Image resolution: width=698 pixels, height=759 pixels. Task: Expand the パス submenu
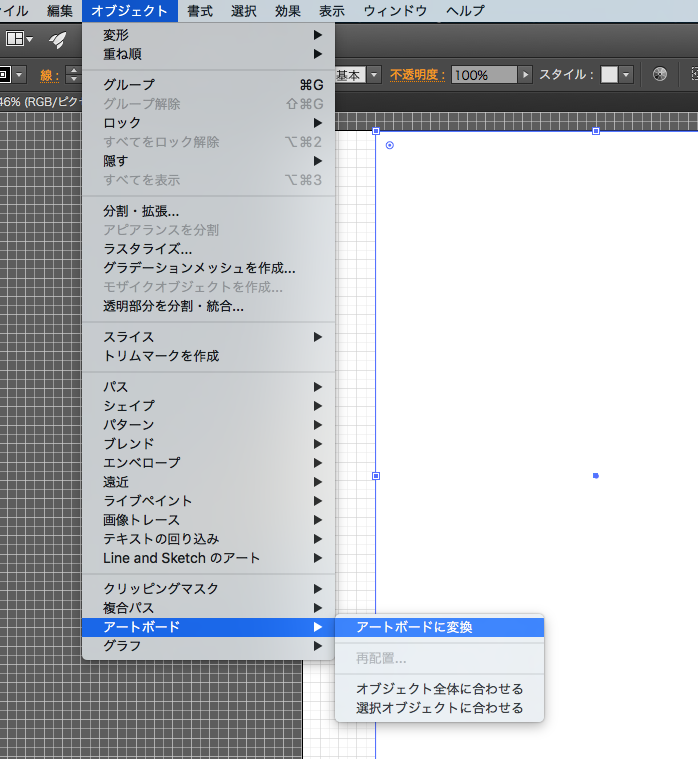[209, 387]
